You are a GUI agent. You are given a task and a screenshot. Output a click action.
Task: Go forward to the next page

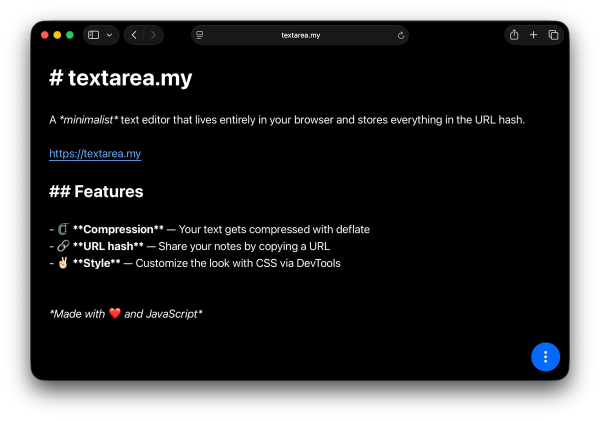tap(153, 35)
